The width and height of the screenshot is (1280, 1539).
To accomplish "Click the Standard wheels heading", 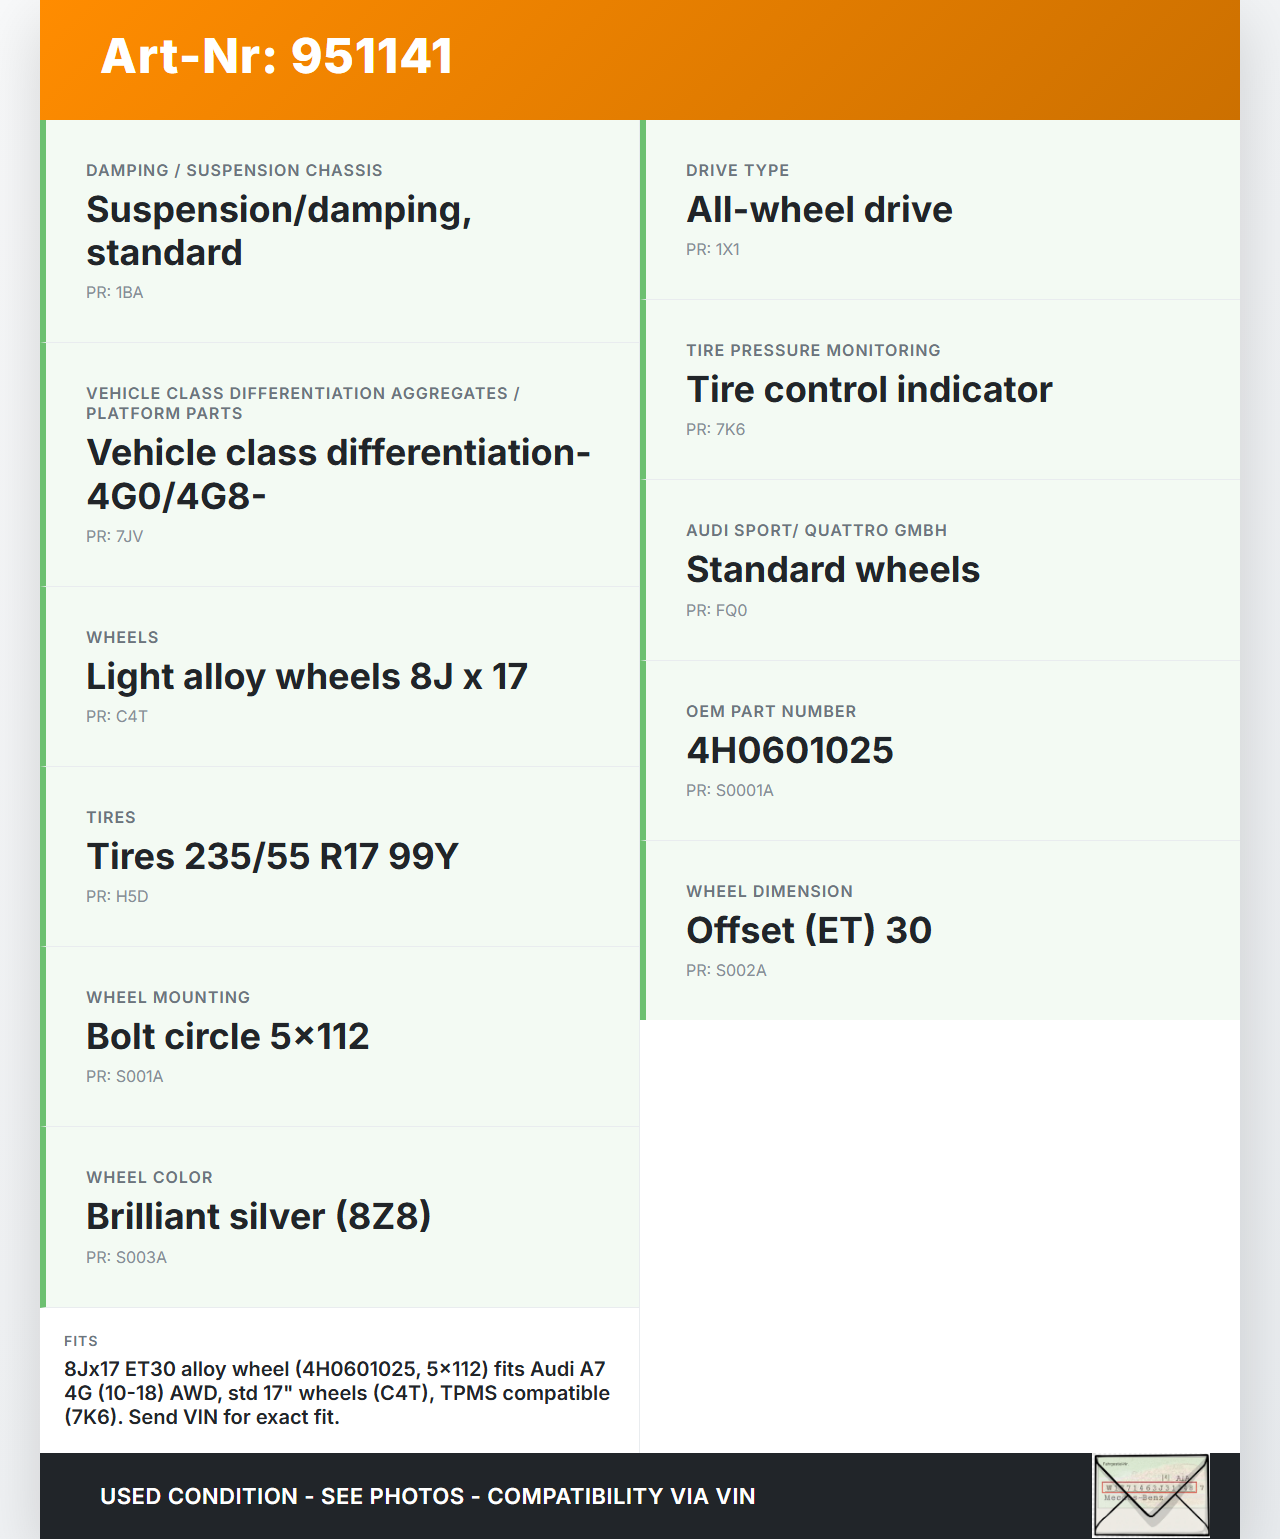I will click(833, 570).
